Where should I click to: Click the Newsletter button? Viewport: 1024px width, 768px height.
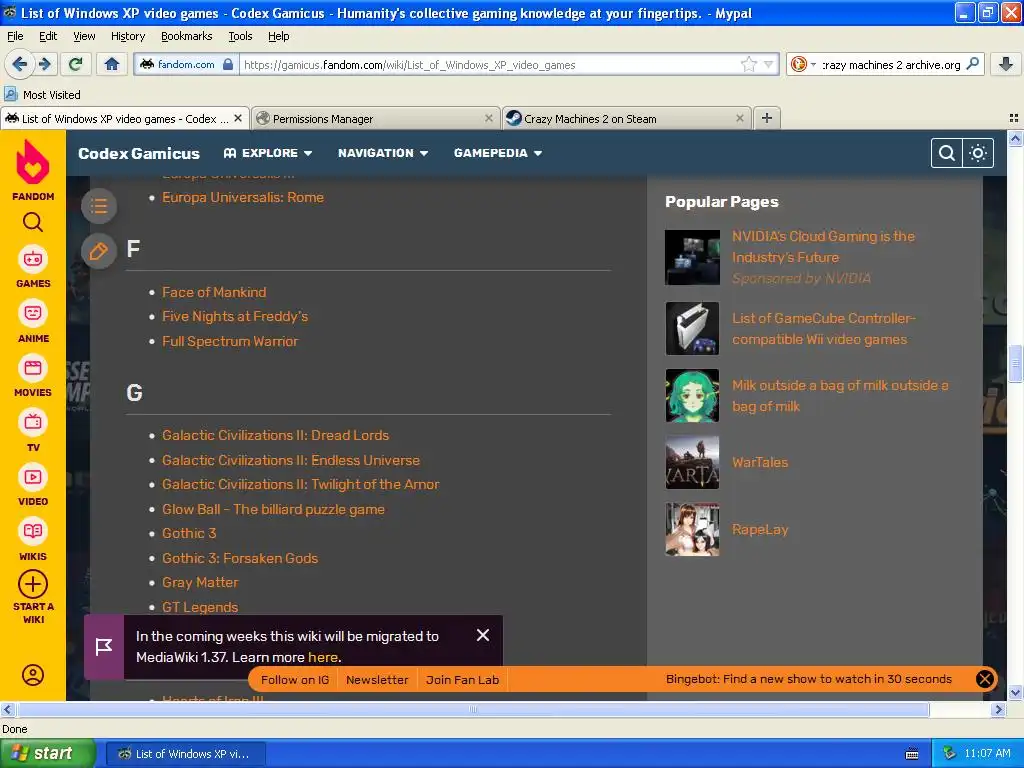click(377, 679)
